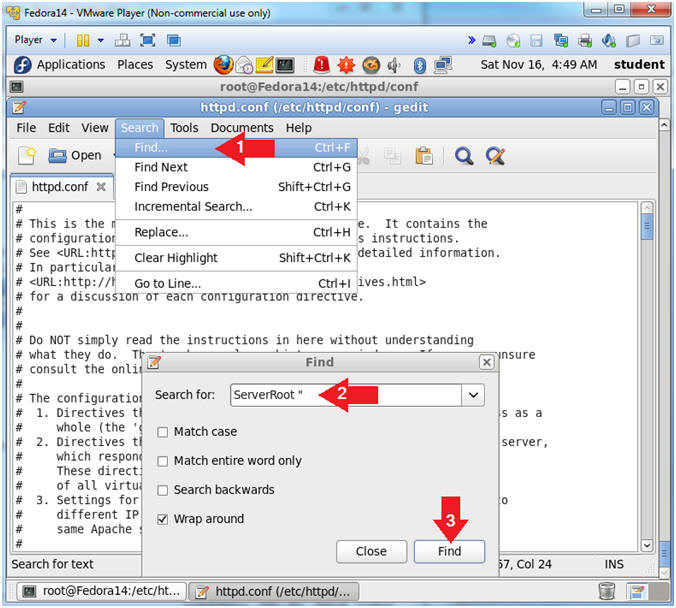Click the student user name in panel

[x=639, y=65]
